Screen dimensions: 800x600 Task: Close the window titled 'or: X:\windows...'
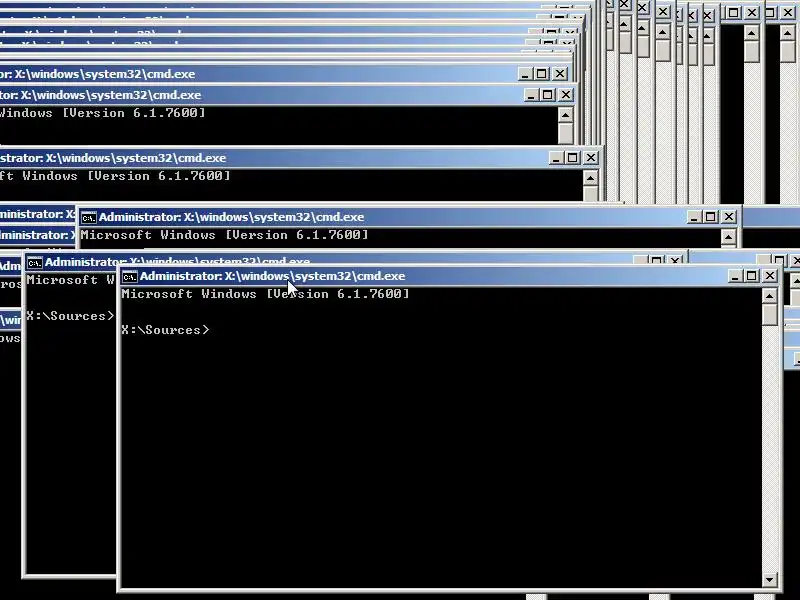(x=560, y=74)
